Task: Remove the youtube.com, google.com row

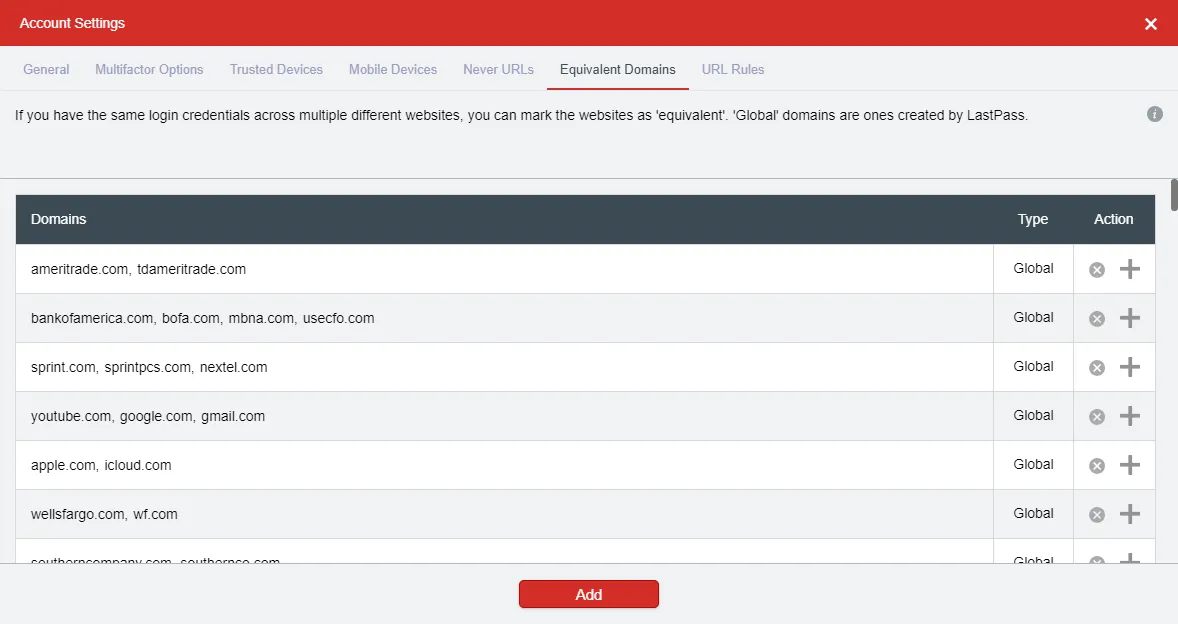Action: (x=1097, y=417)
